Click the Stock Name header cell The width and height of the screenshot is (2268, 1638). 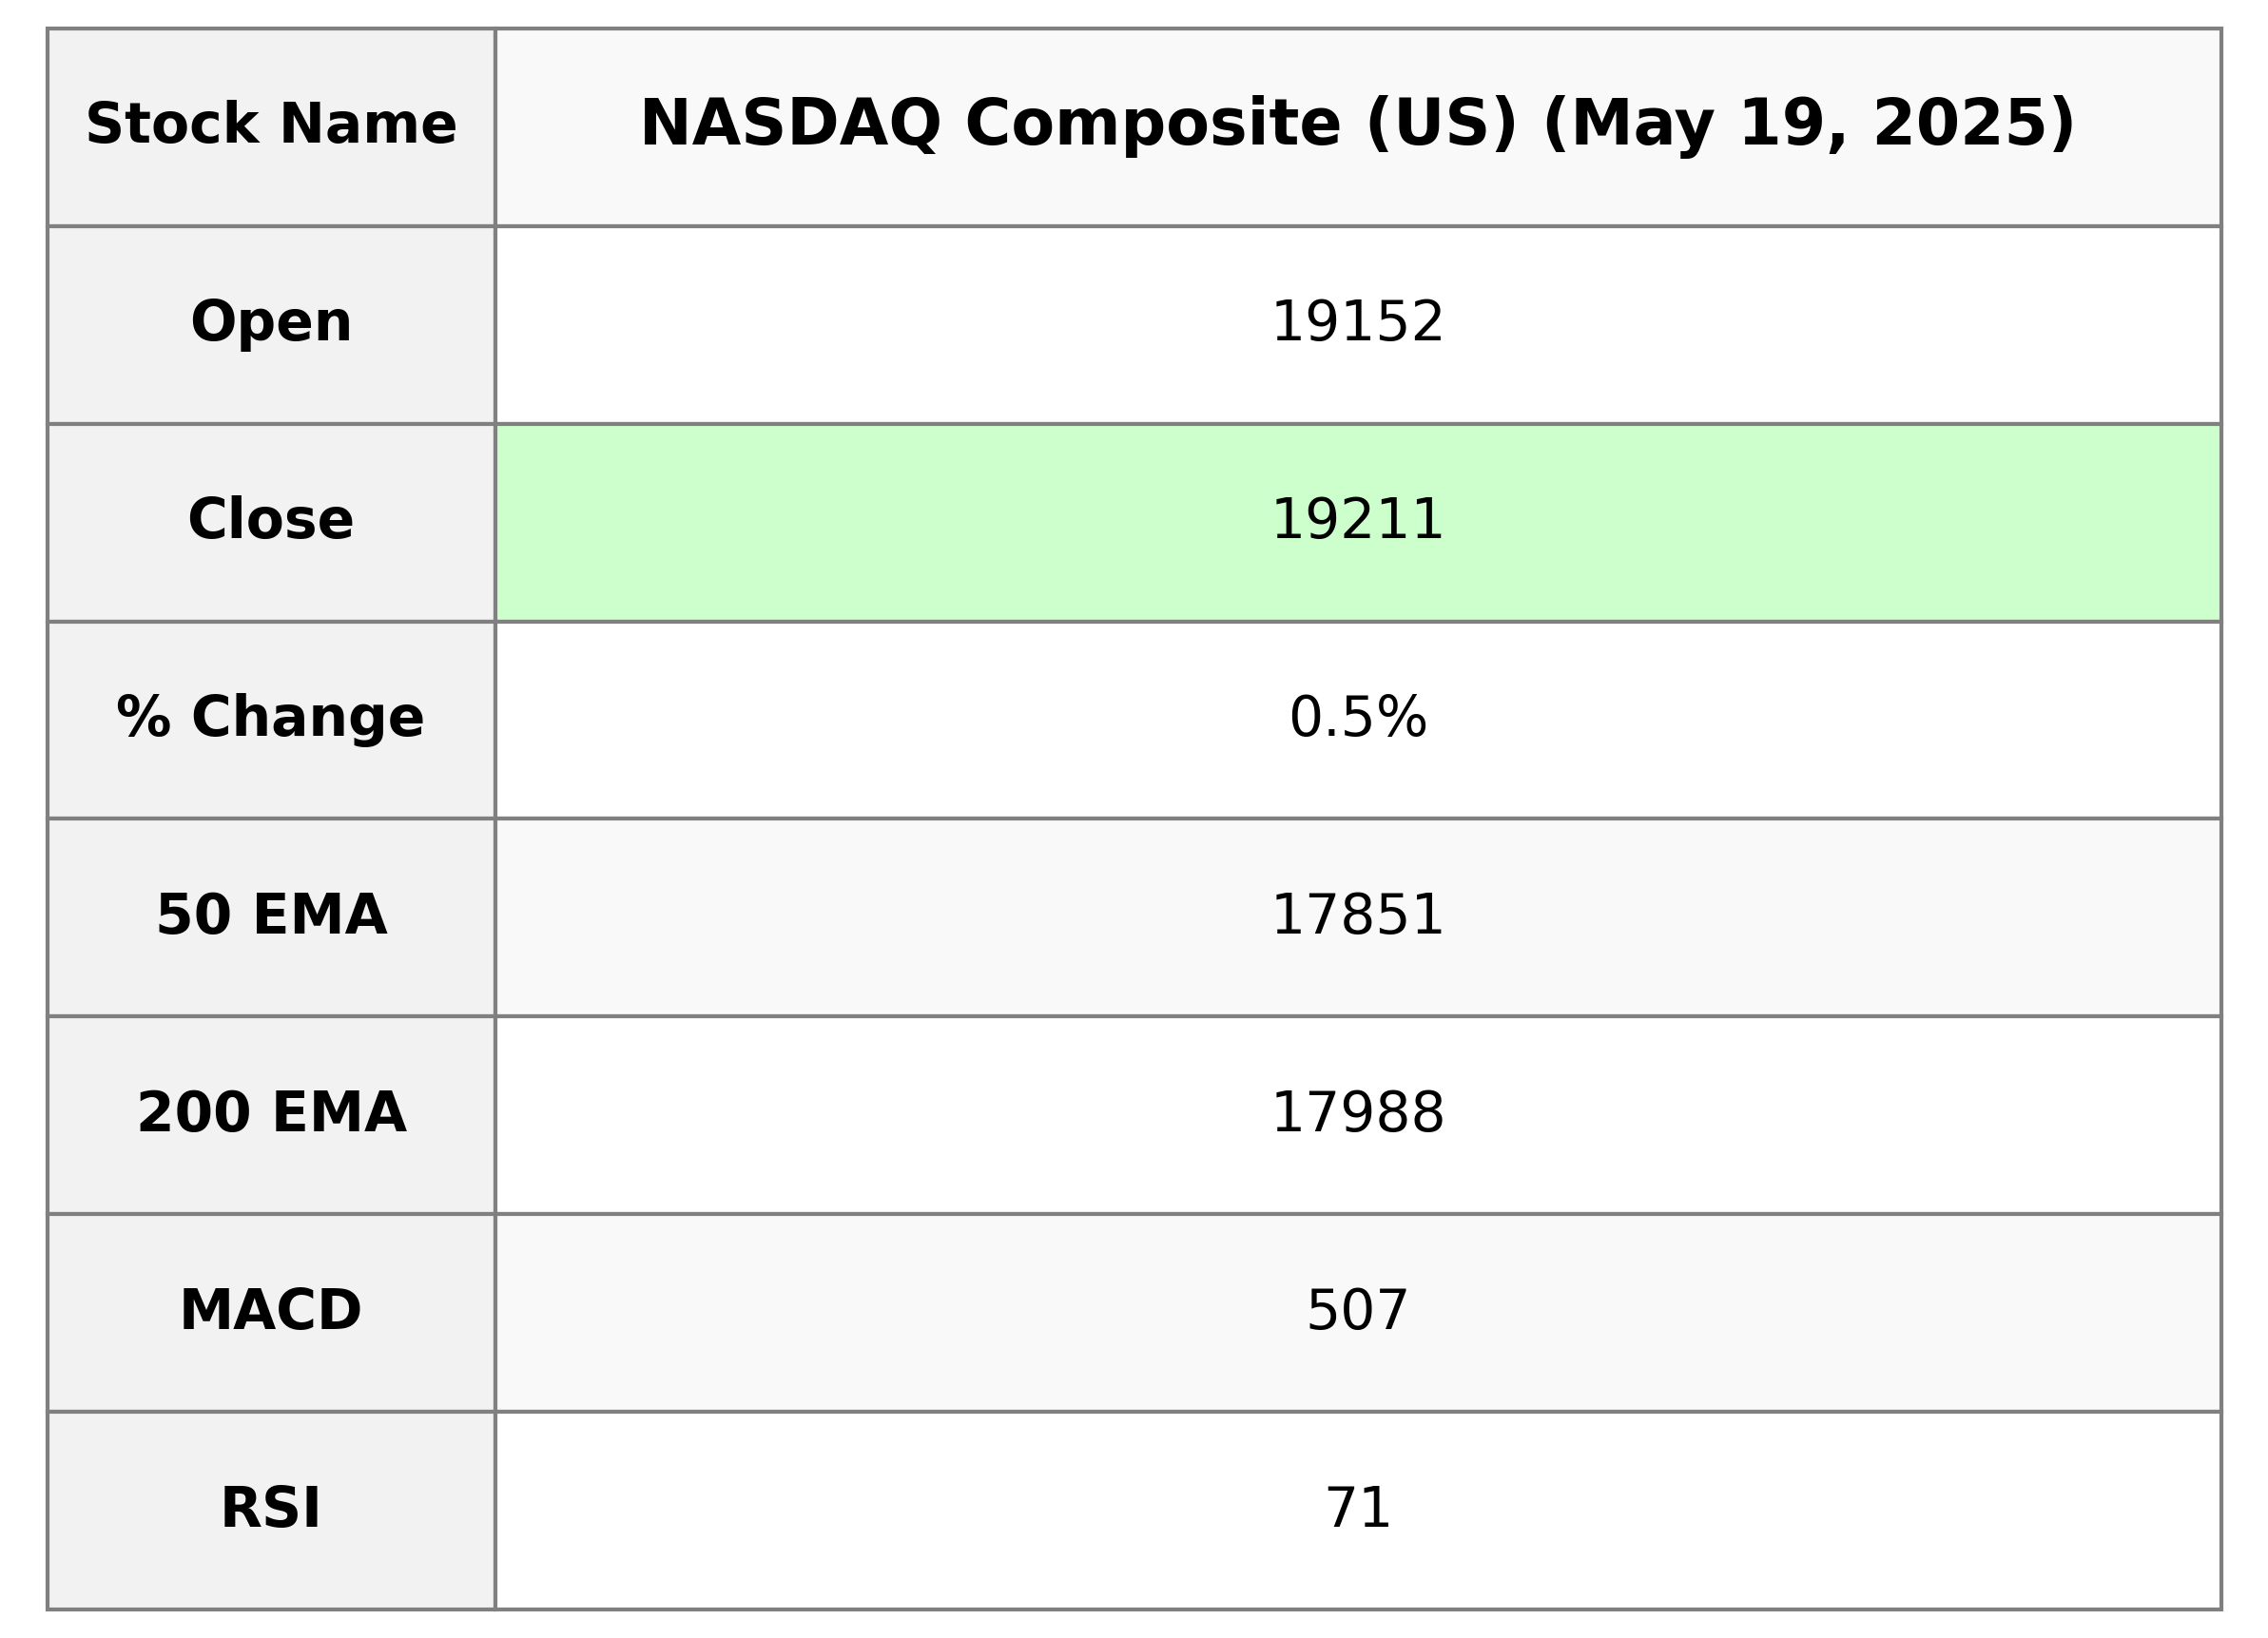(271, 125)
